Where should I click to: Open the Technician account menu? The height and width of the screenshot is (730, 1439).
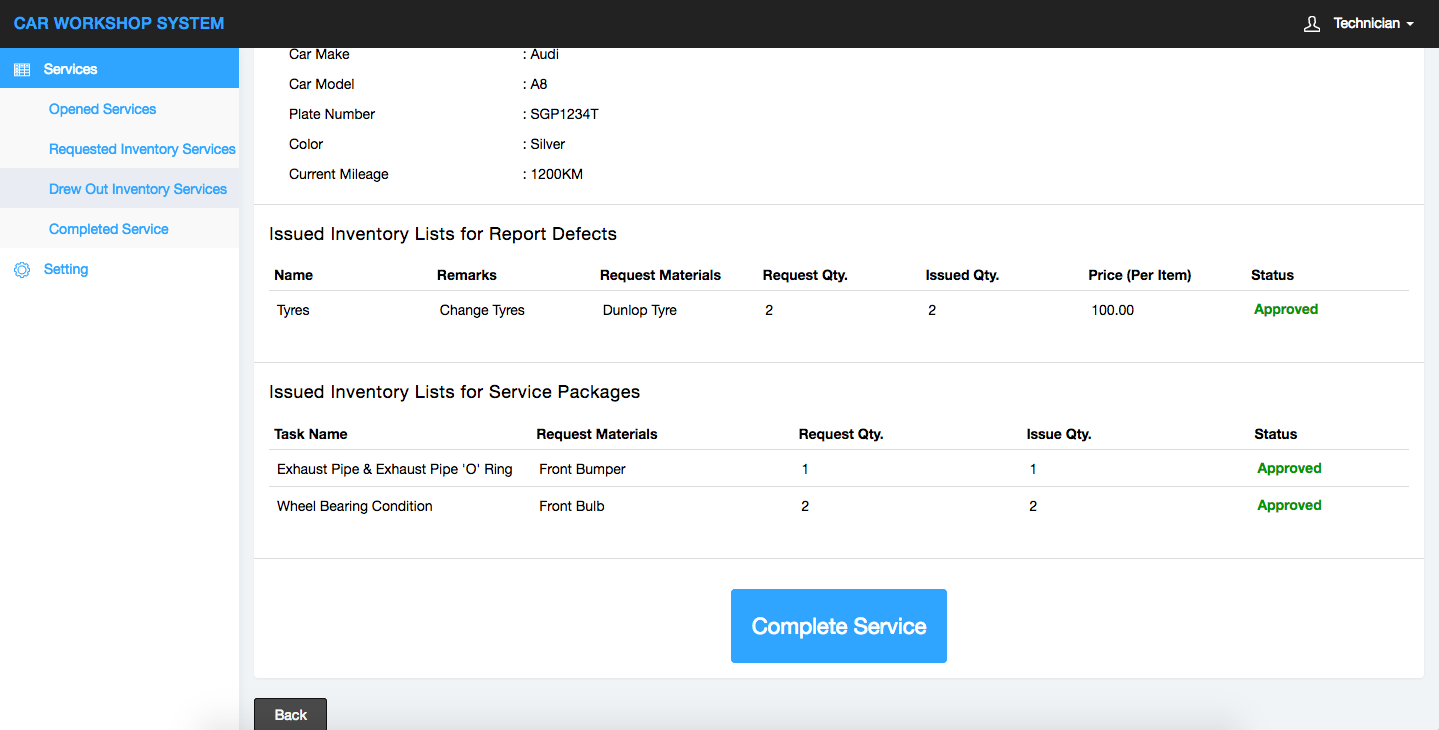coord(1366,24)
